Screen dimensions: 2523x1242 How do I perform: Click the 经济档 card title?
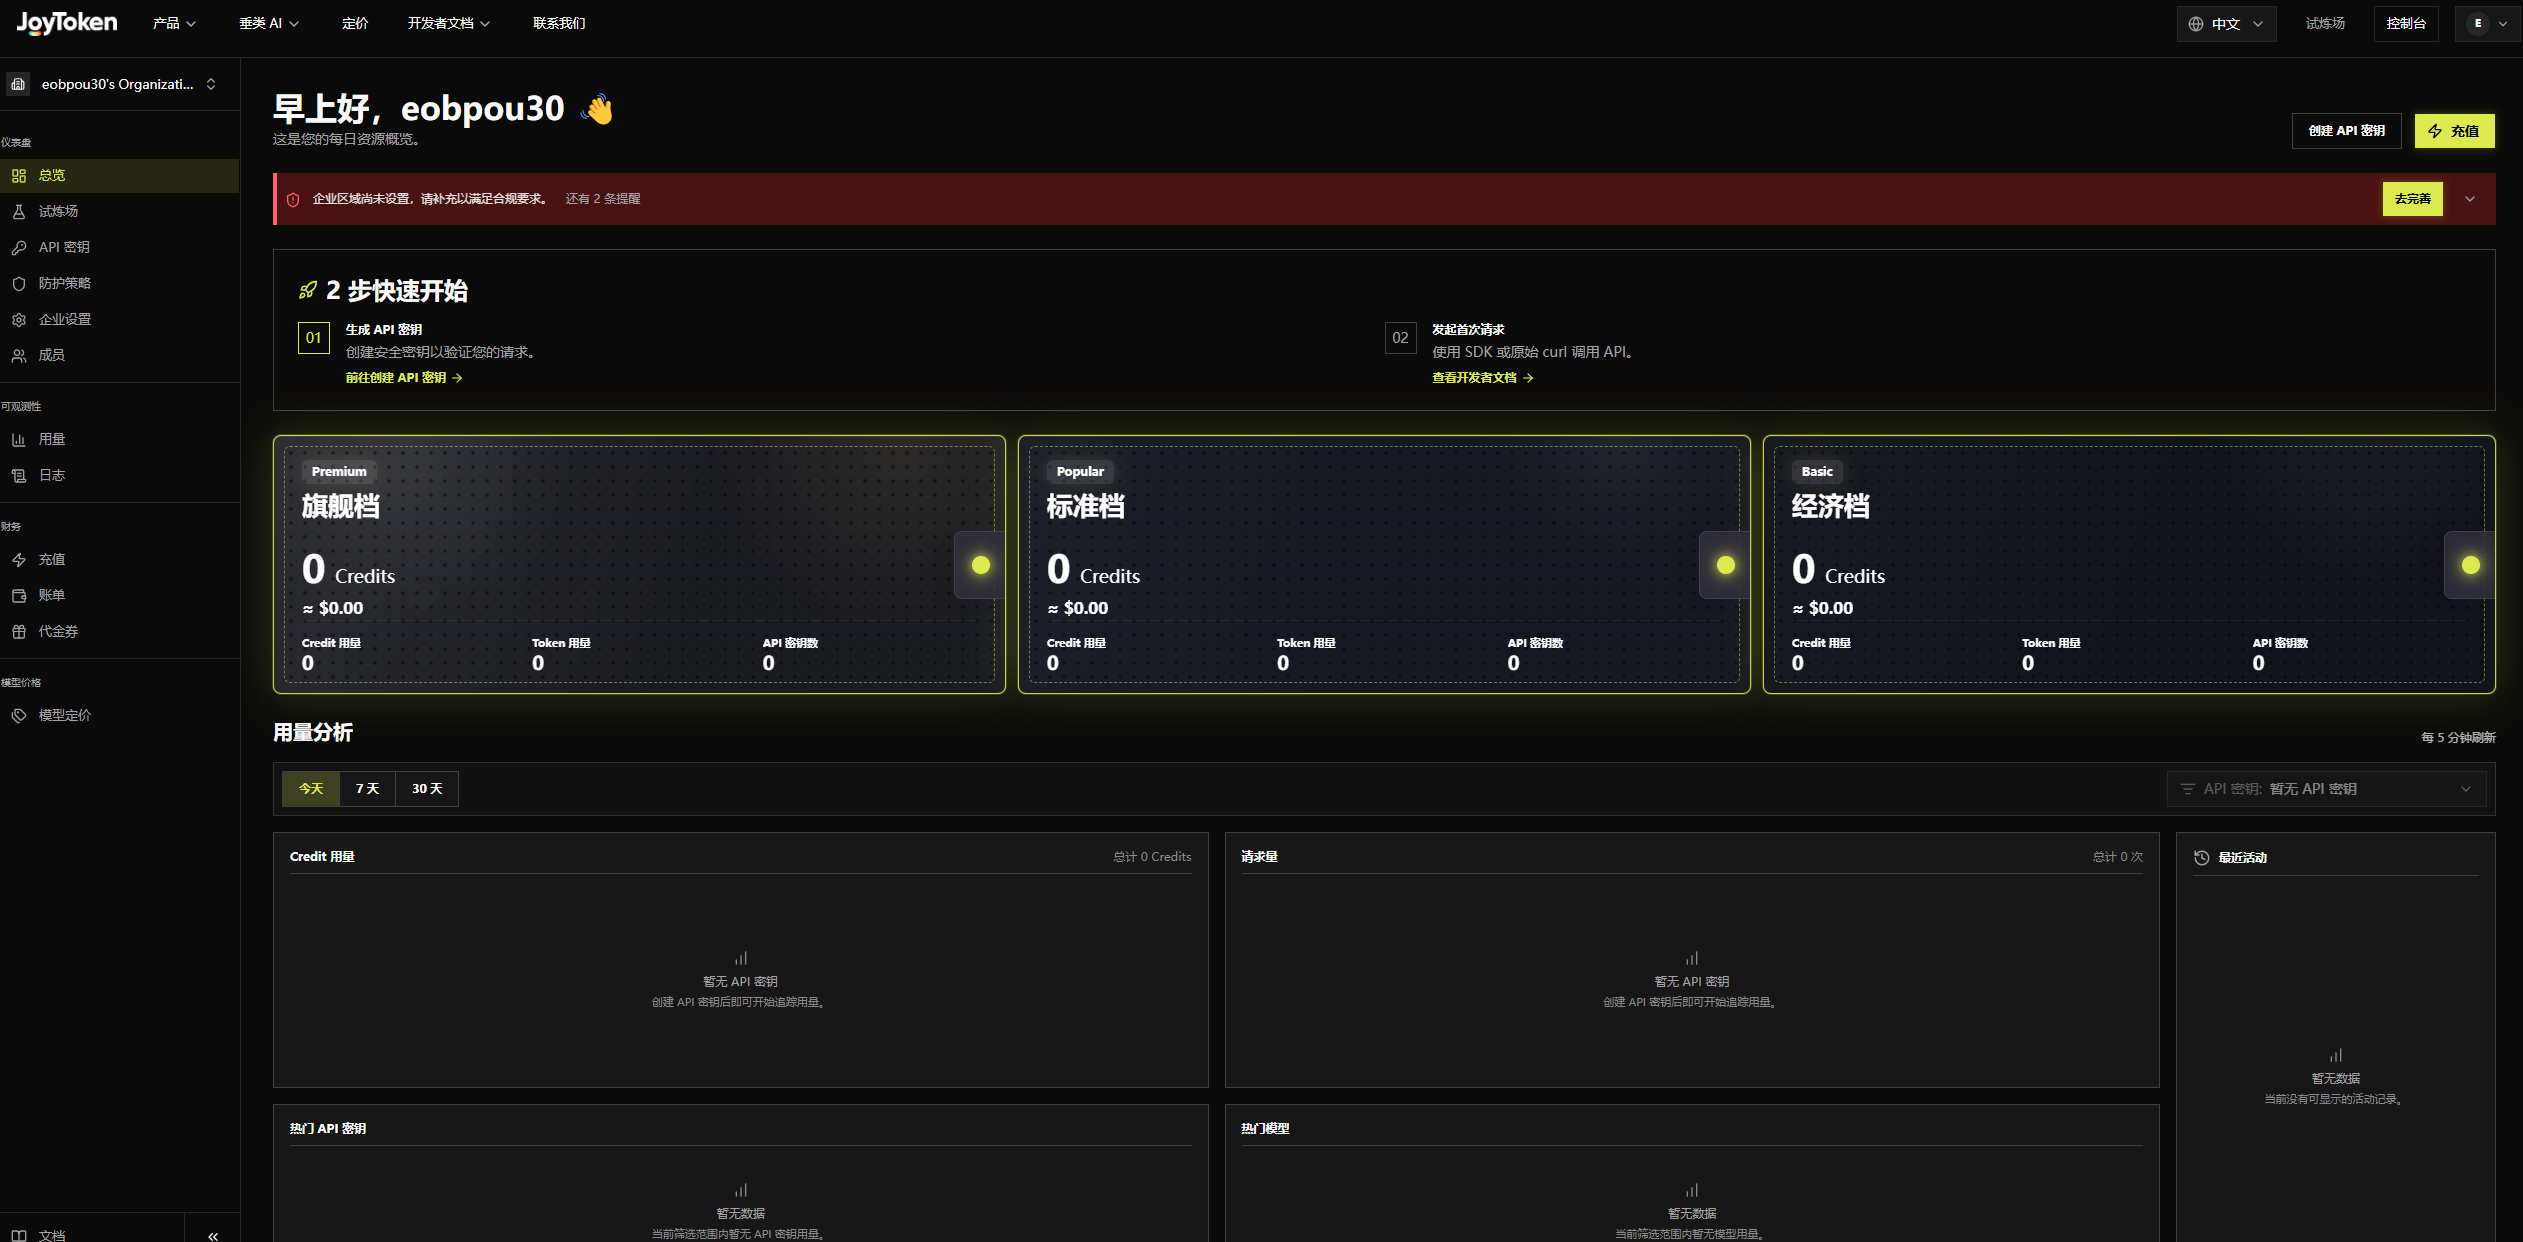1831,507
